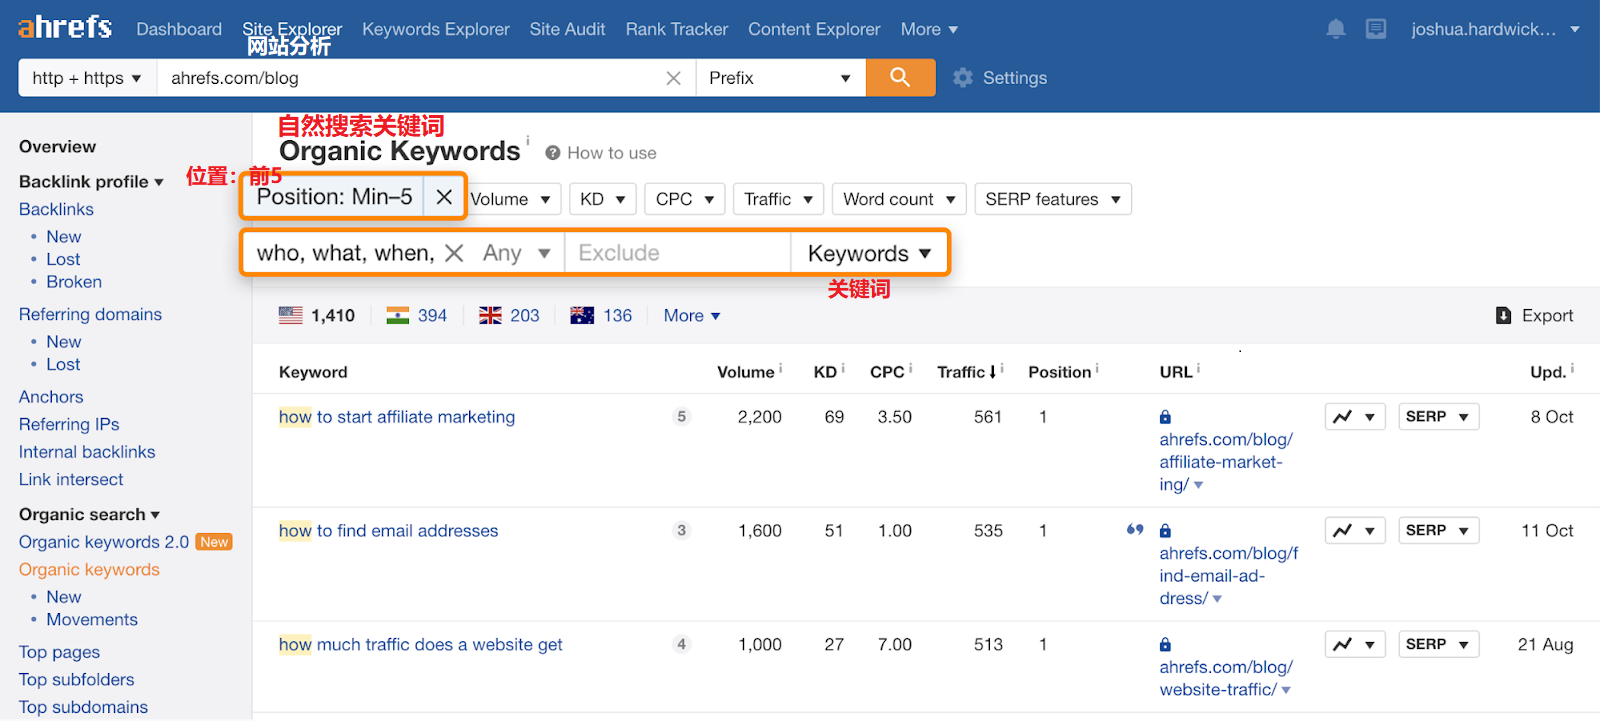Click the Export download icon

click(1503, 316)
